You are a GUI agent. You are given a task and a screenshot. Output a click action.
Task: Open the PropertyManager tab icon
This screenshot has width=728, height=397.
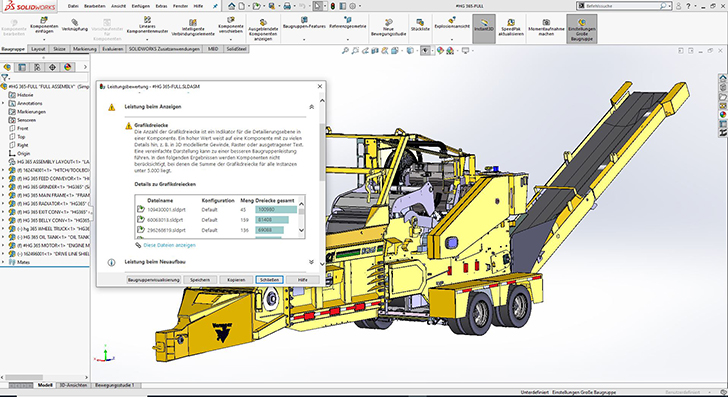click(22, 67)
